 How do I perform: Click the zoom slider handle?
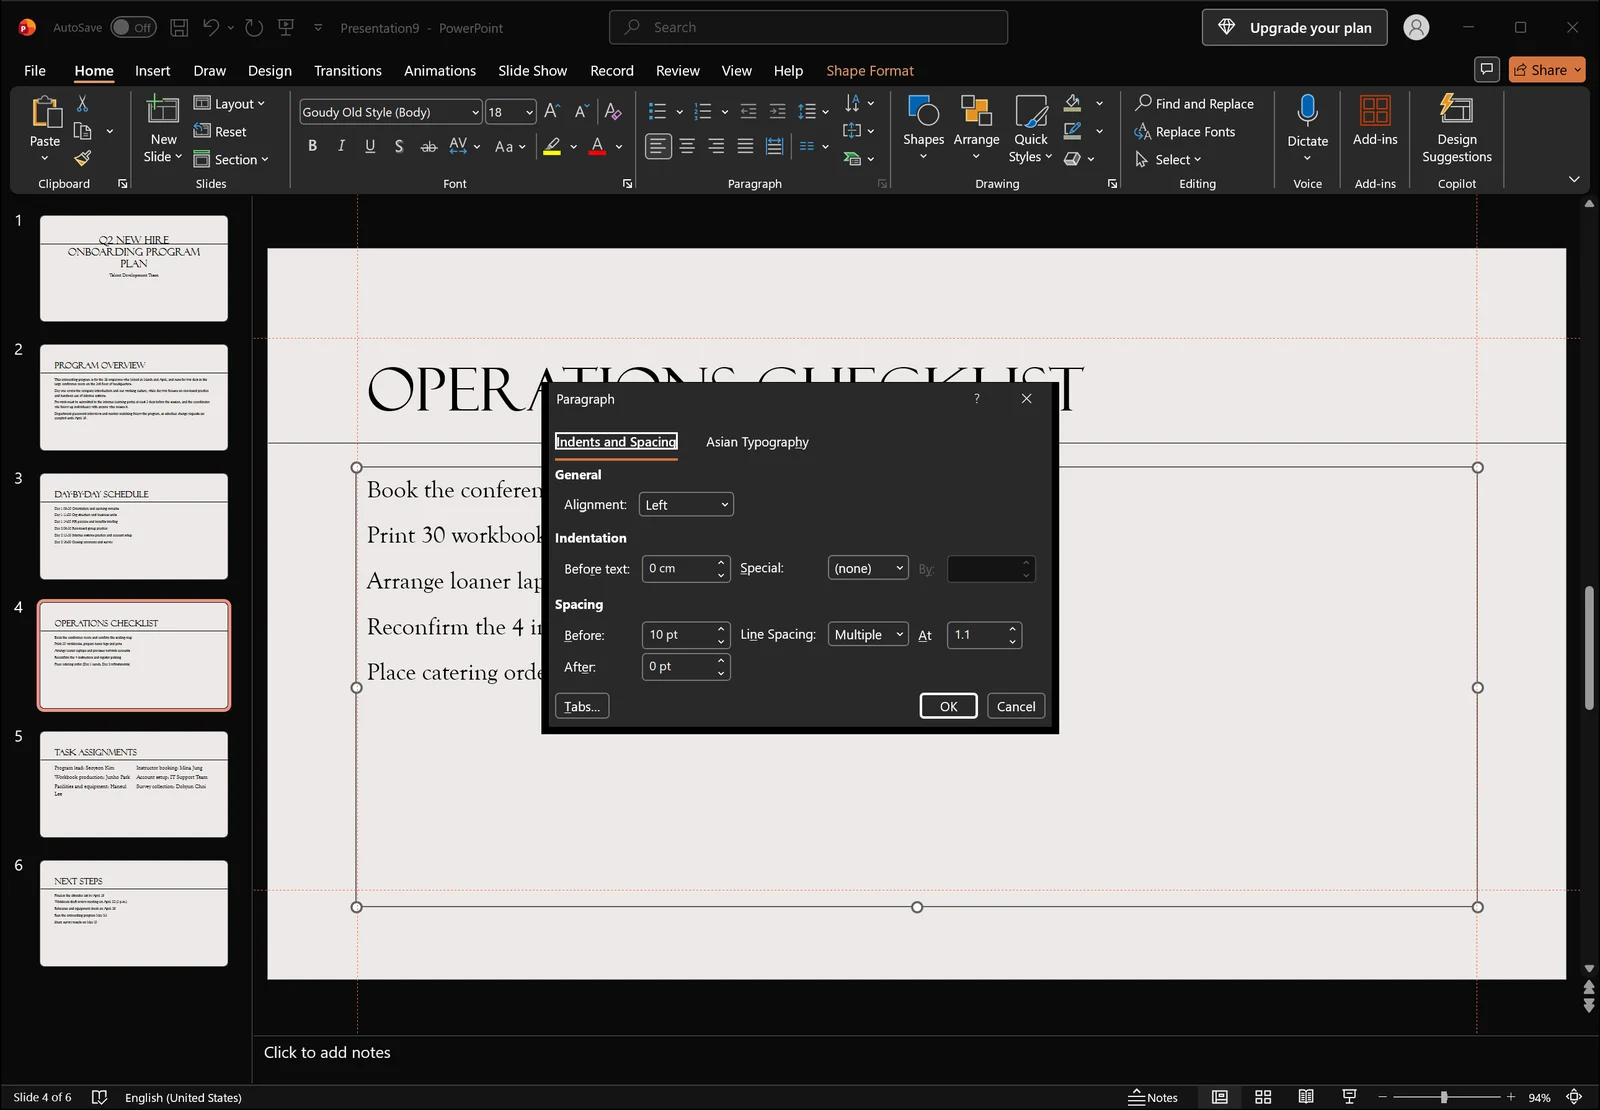point(1444,1097)
